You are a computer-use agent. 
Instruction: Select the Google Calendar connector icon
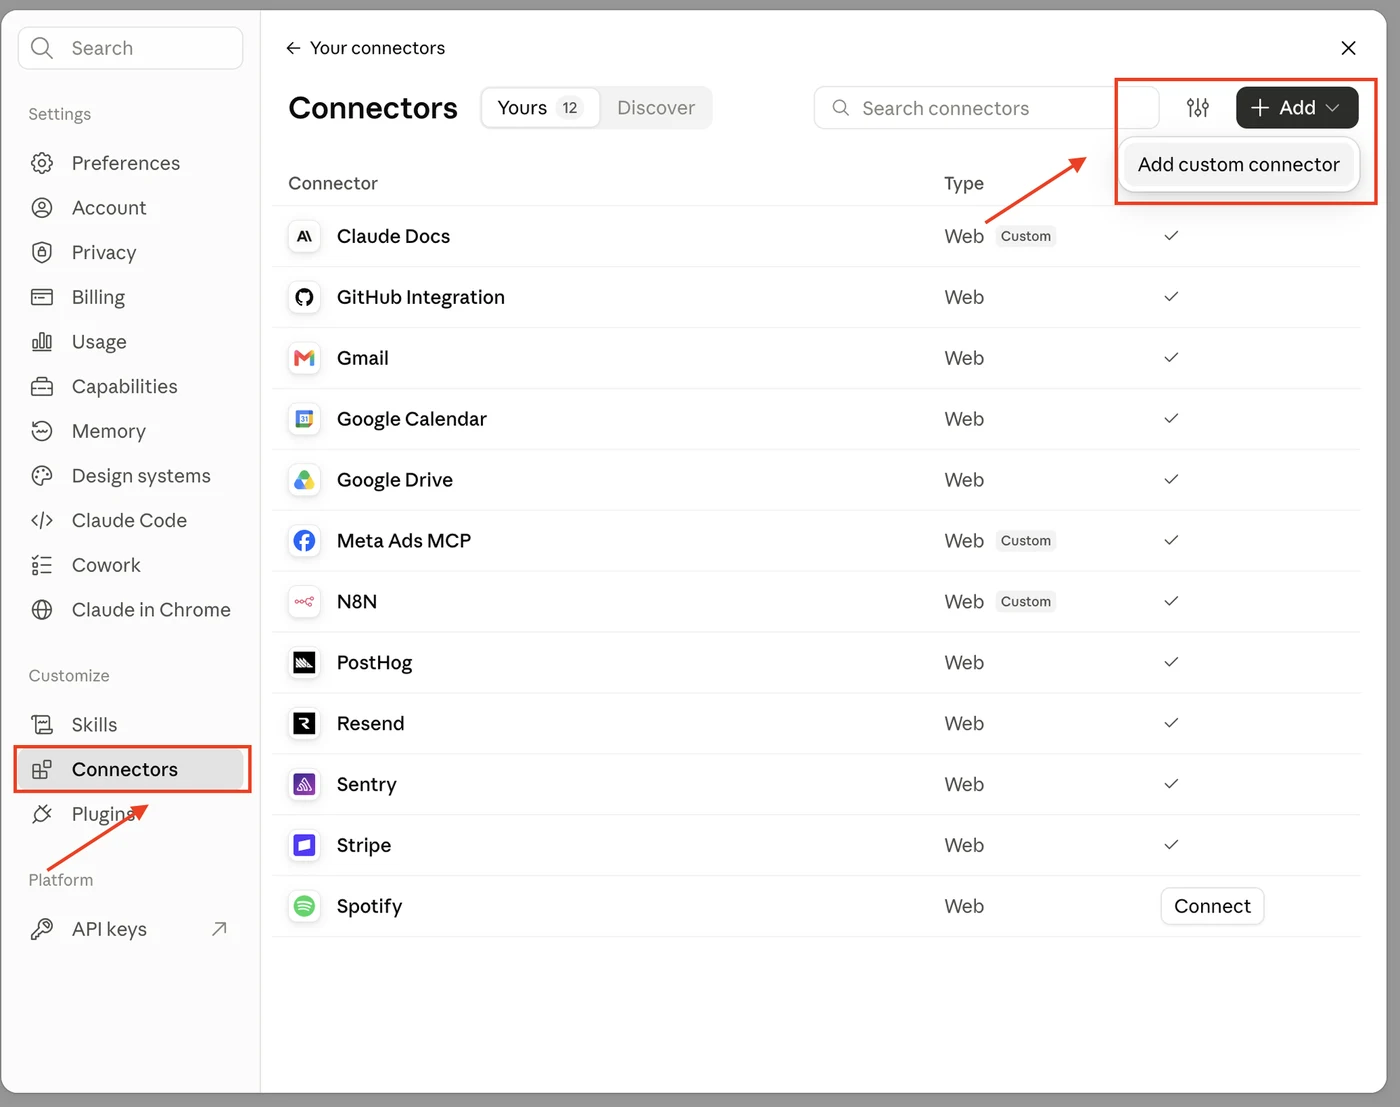click(305, 419)
